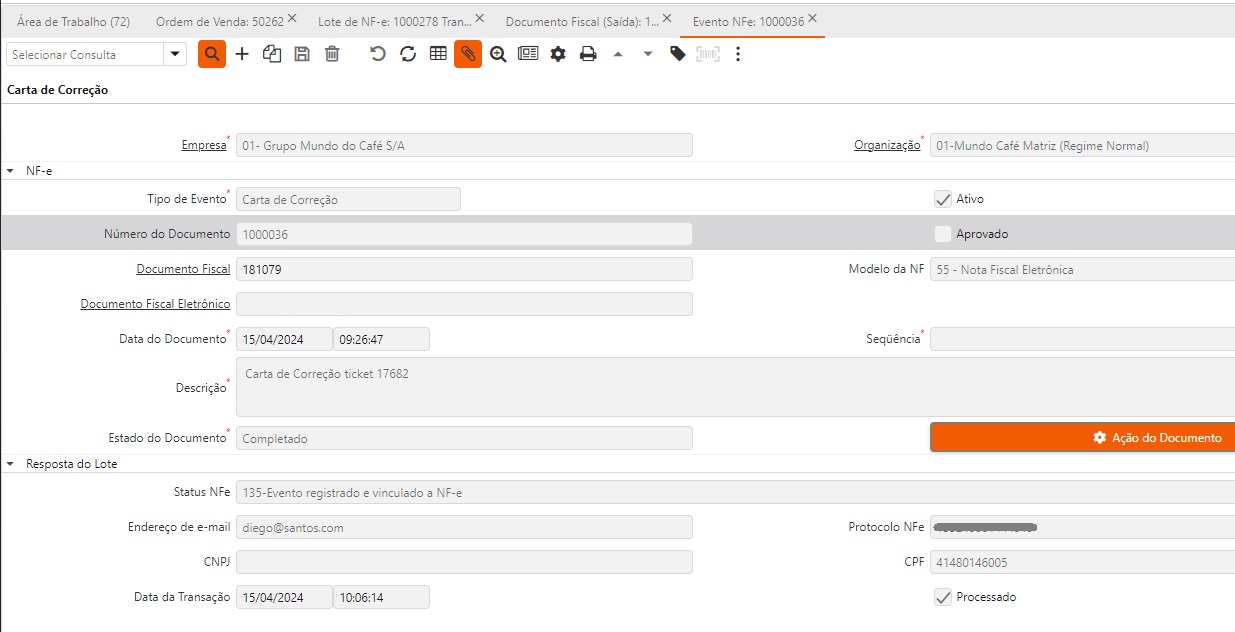Open the Área de Trabalho (72) tab
Screen dimensions: 1235x632
point(73,21)
